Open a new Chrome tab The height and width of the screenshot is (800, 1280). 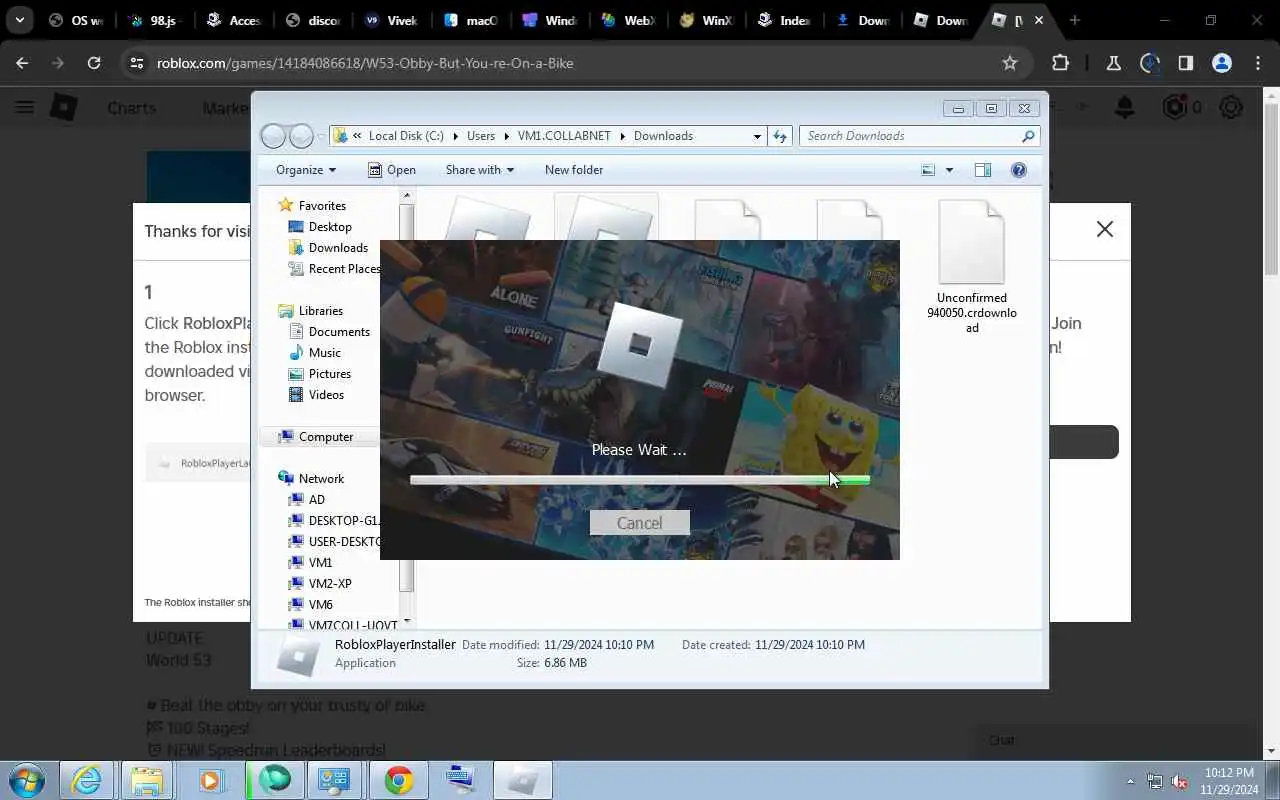coord(1075,20)
